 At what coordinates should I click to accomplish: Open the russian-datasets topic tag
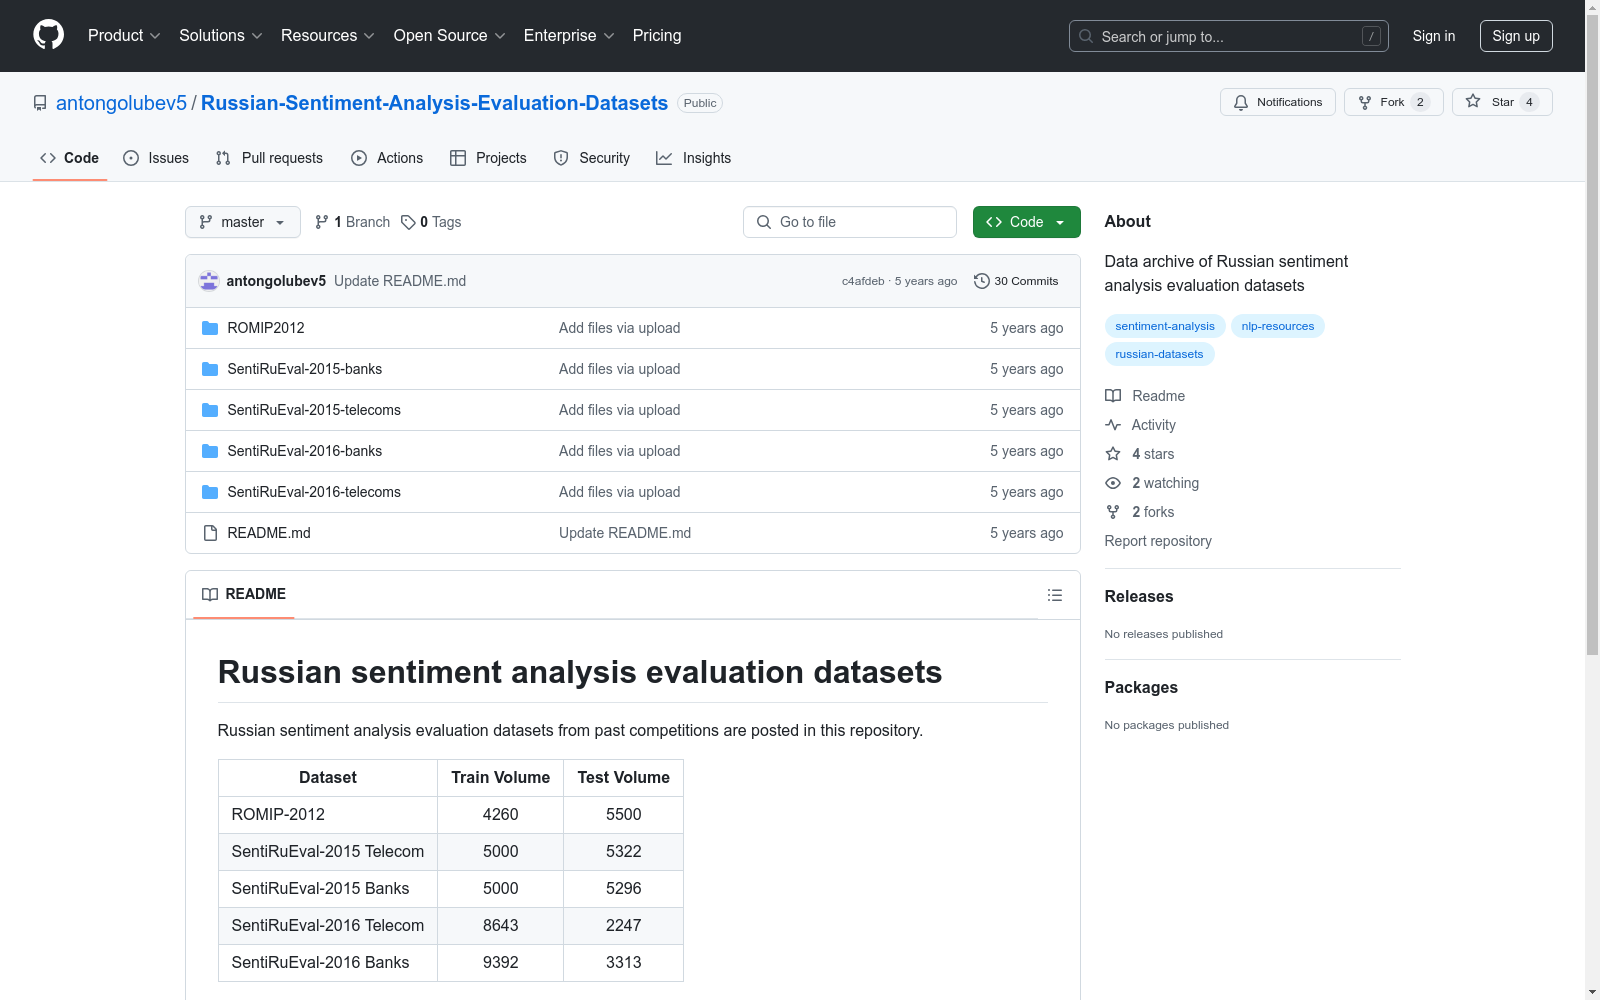tap(1160, 354)
